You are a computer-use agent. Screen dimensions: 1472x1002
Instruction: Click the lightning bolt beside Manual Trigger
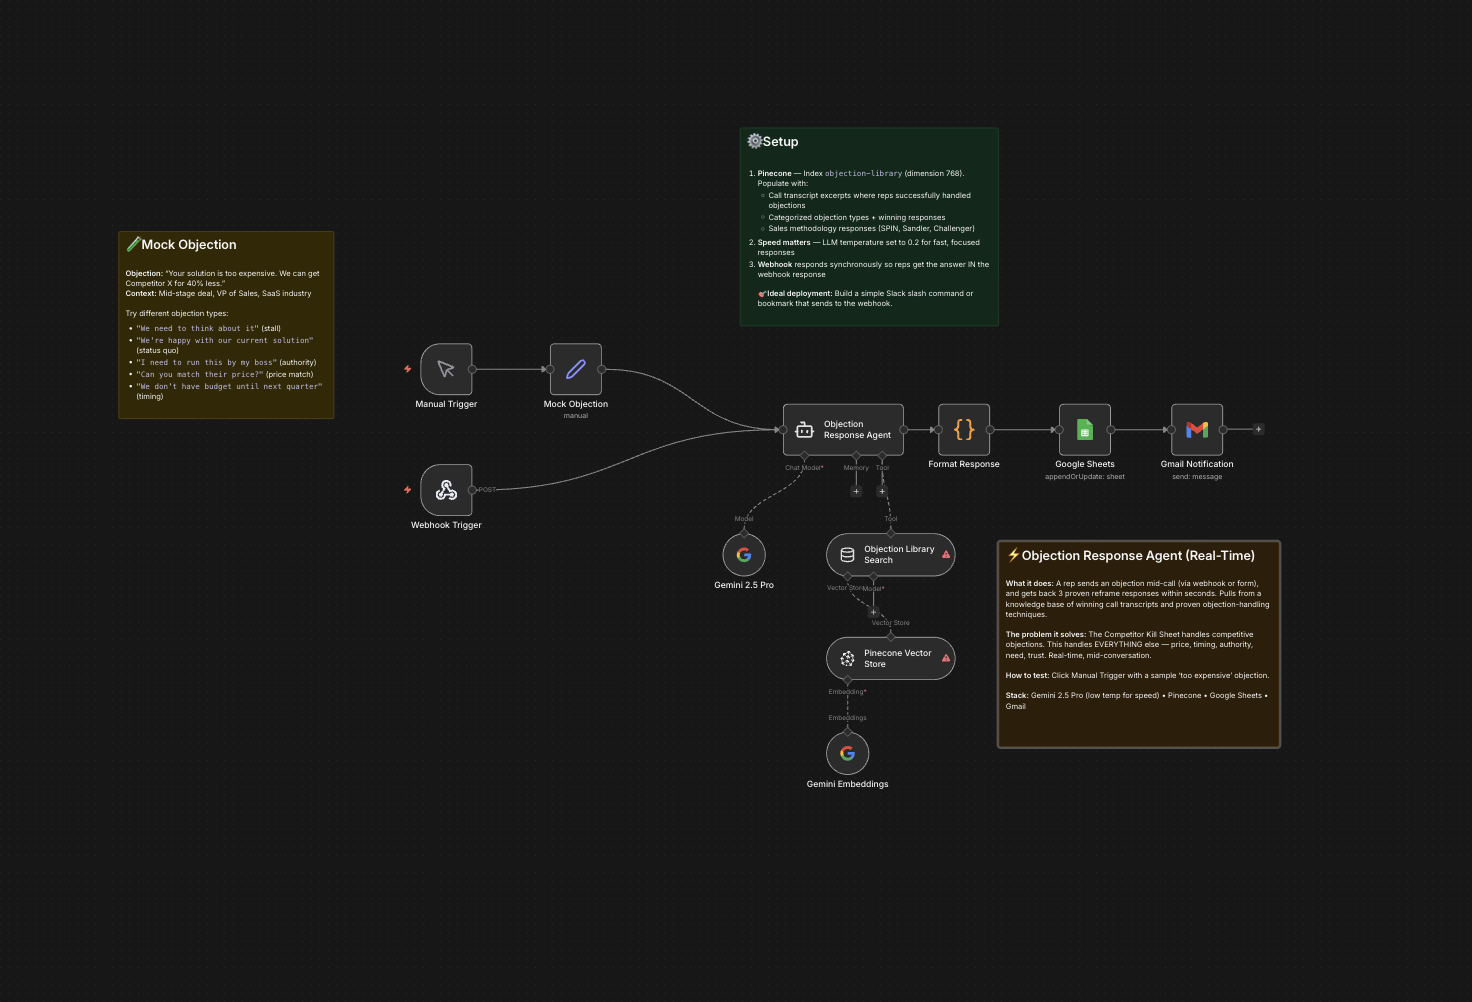(407, 369)
